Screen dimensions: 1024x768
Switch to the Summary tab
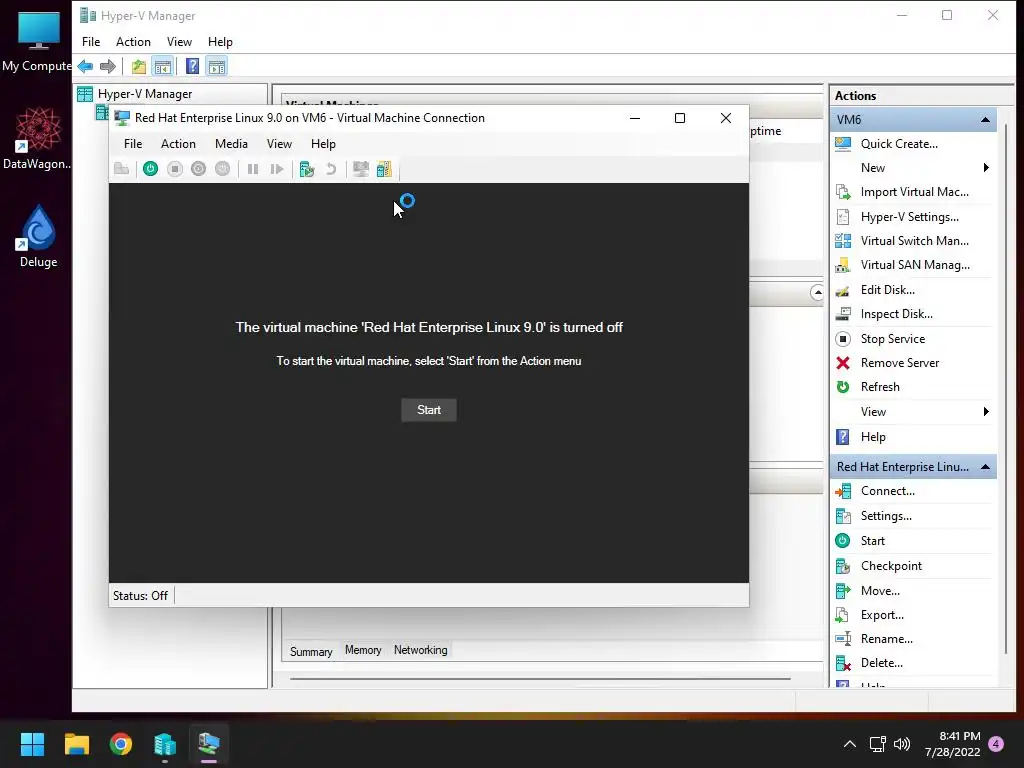point(311,652)
